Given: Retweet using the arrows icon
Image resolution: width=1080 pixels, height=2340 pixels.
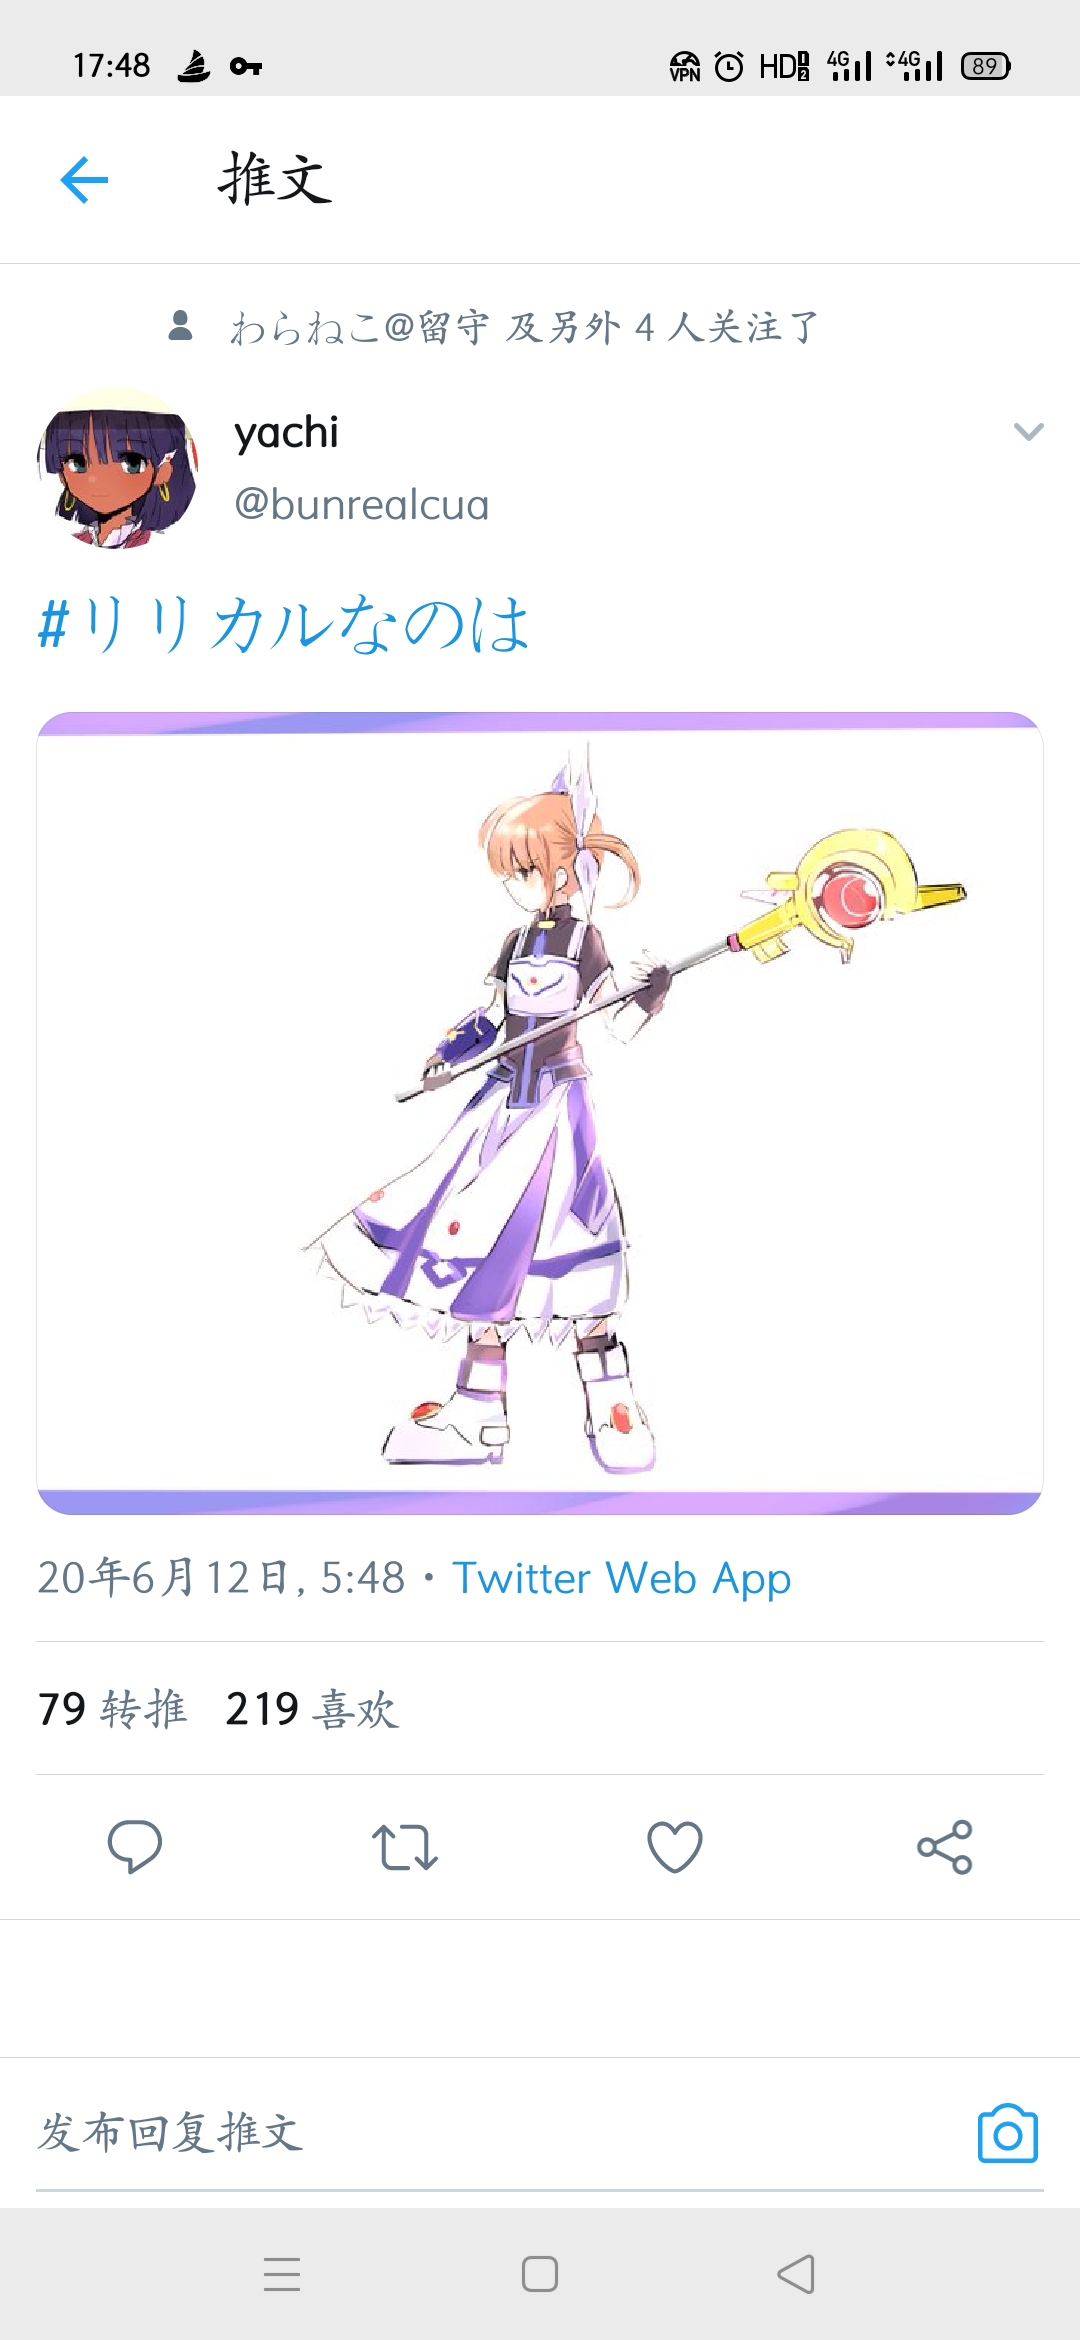Looking at the screenshot, I should tap(405, 1847).
